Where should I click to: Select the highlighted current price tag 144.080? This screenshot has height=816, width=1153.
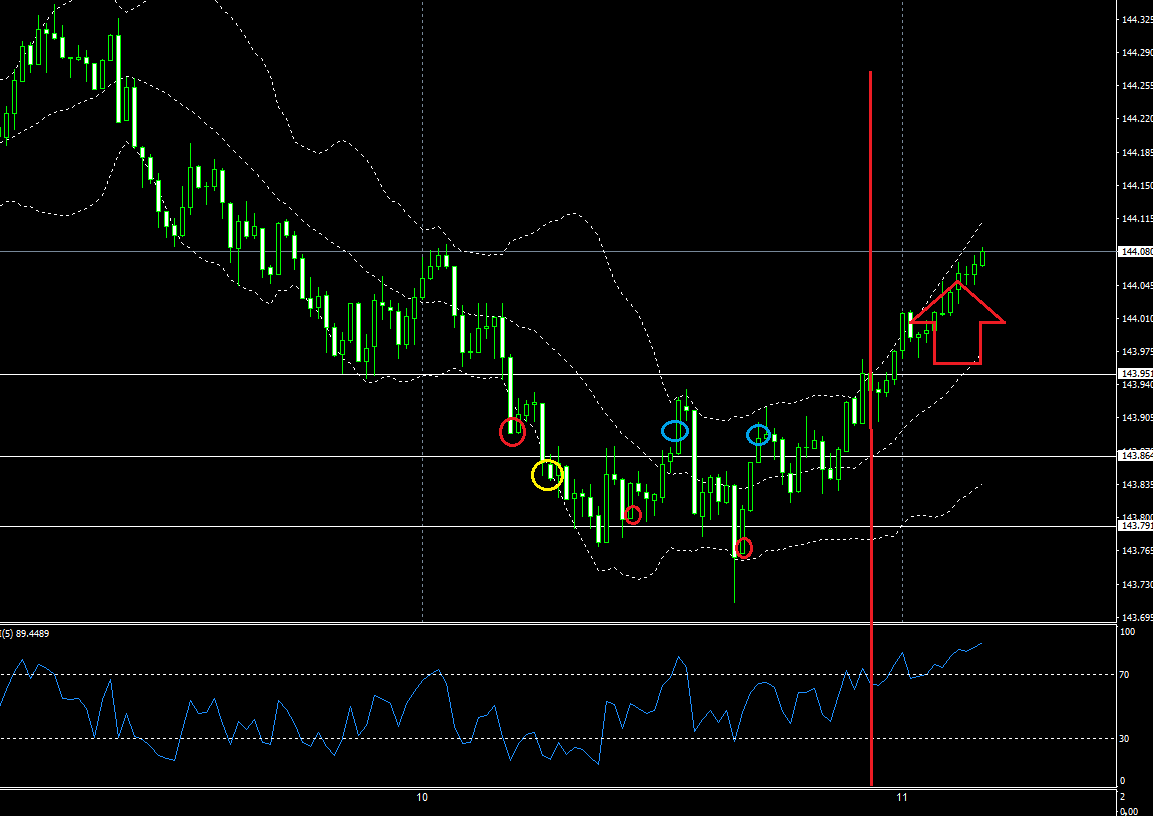click(x=1135, y=251)
